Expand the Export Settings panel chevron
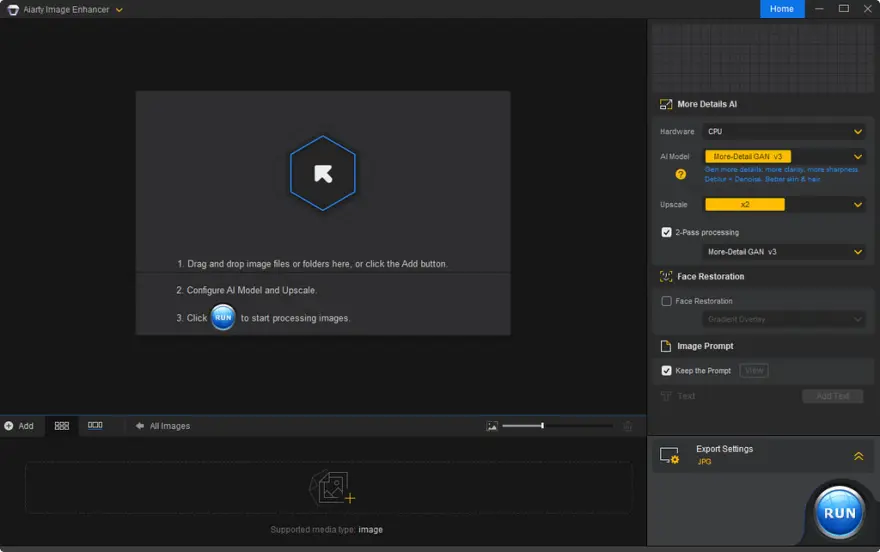This screenshot has width=880, height=552. click(x=858, y=456)
